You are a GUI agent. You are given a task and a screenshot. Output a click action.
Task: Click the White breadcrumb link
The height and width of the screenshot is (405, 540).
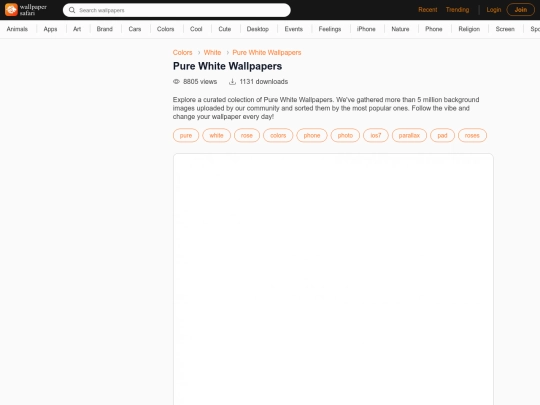pyautogui.click(x=212, y=52)
